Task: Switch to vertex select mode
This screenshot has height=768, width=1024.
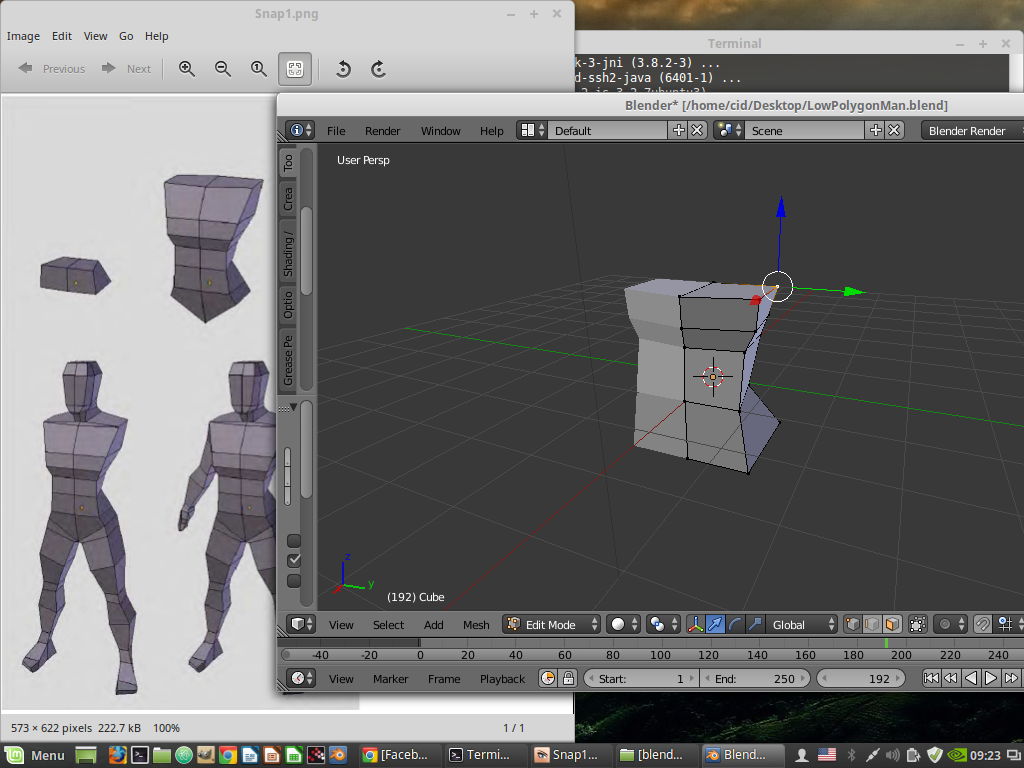Action: pyautogui.click(x=852, y=624)
